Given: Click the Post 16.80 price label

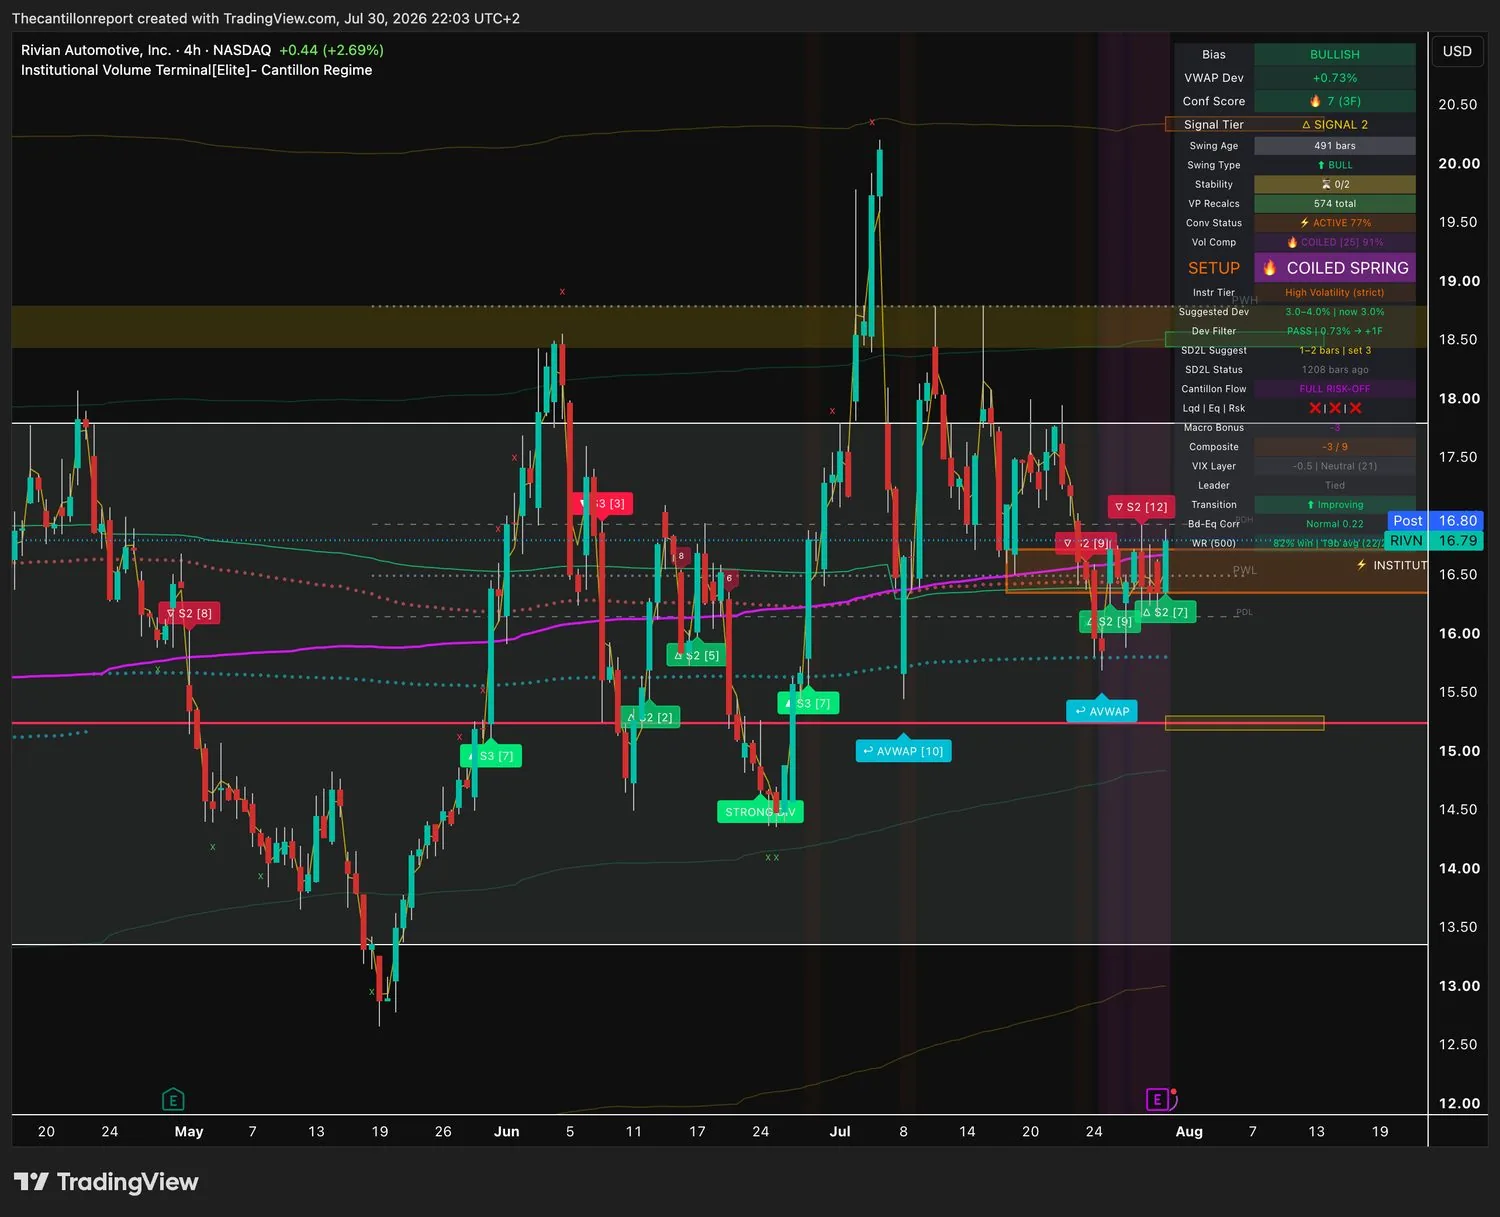Looking at the screenshot, I should click(1435, 520).
